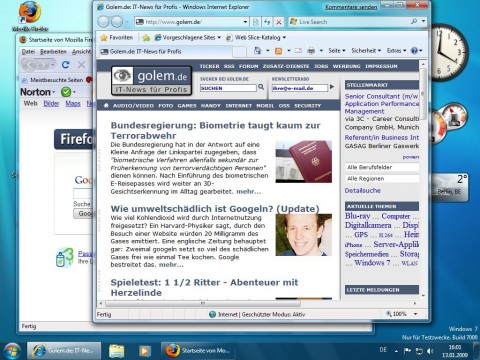Click the IE address bar URL field

click(190, 22)
